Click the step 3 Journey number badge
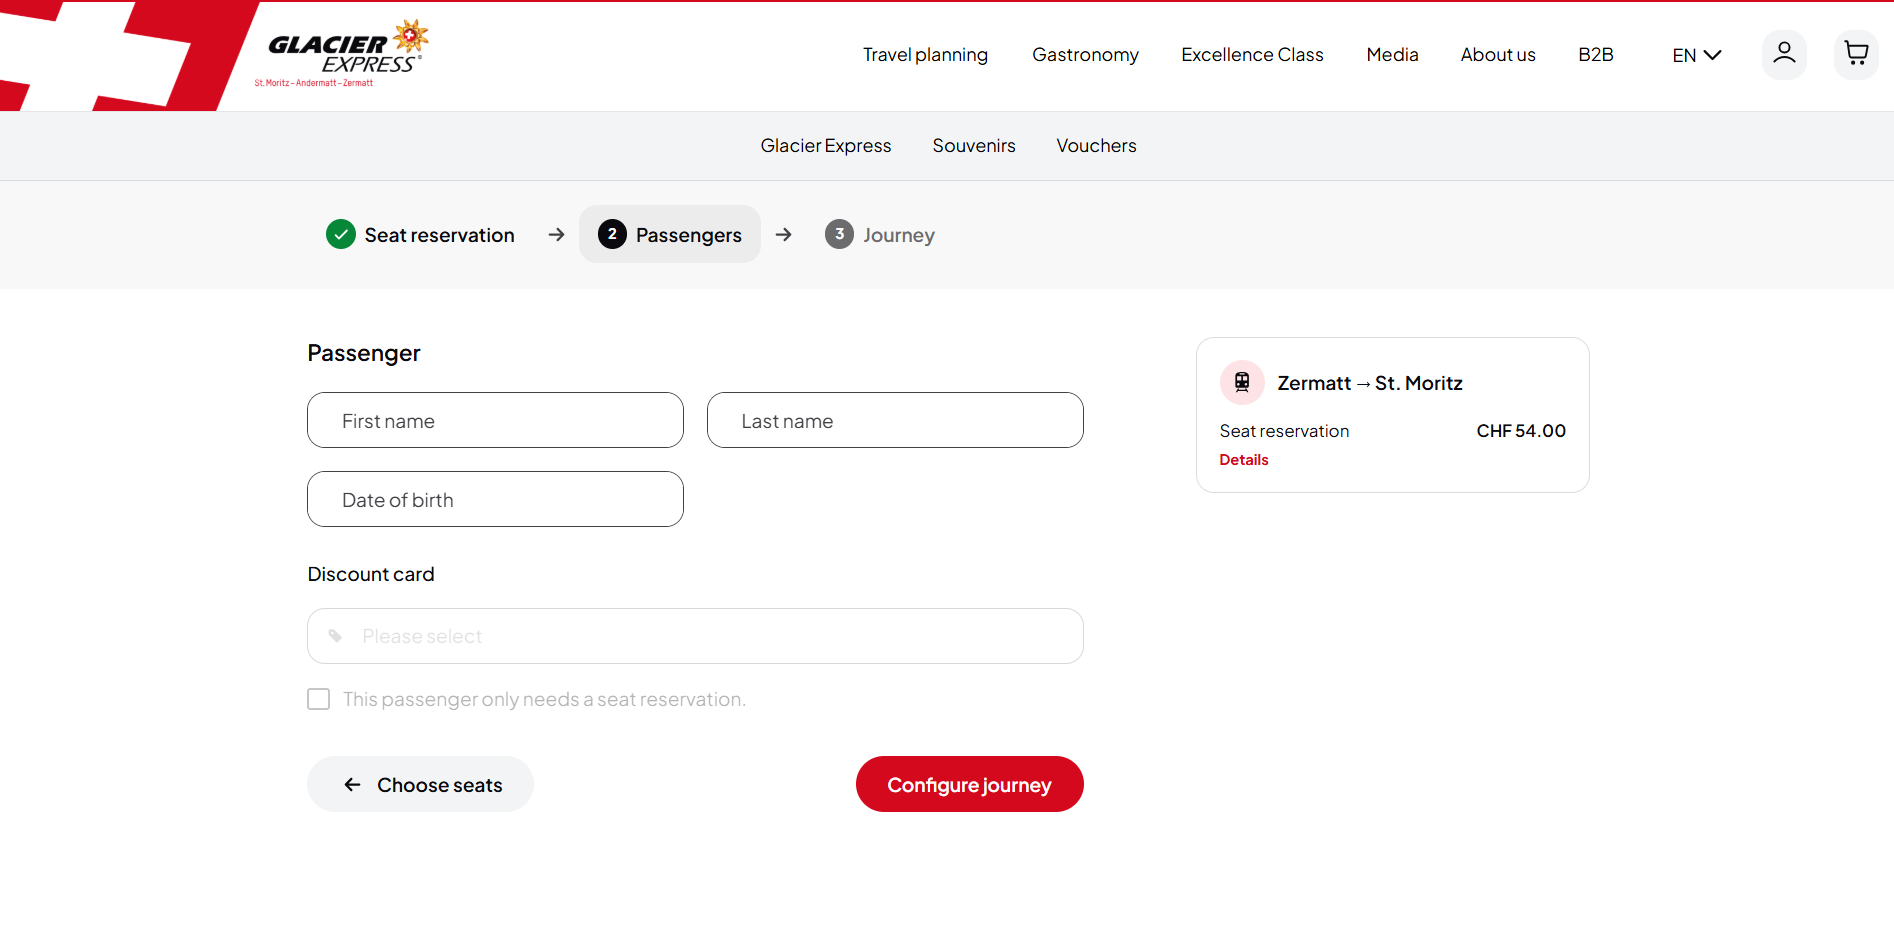This screenshot has height=940, width=1894. click(x=839, y=234)
